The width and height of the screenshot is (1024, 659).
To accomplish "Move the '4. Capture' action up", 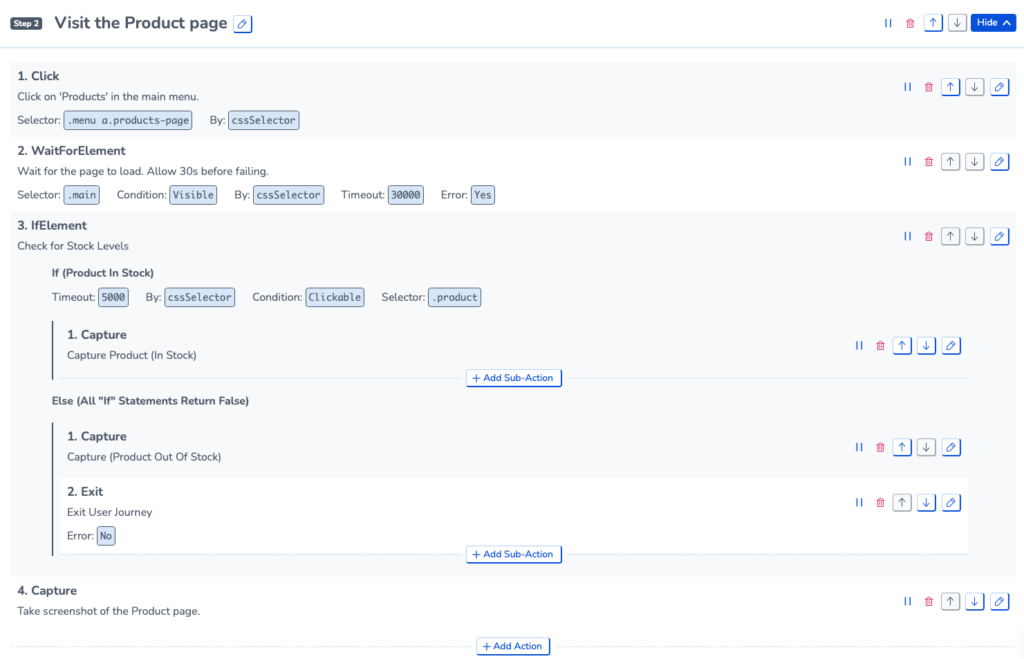I will (950, 602).
